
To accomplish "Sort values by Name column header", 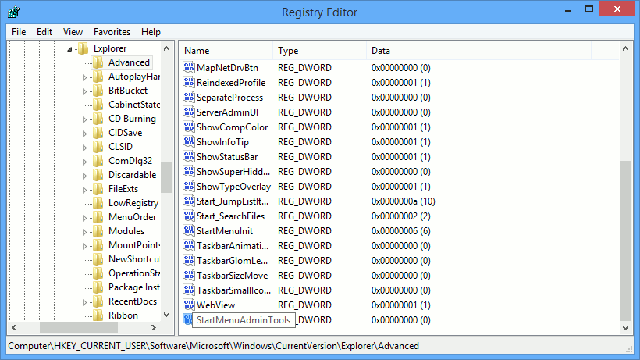I will 227,51.
